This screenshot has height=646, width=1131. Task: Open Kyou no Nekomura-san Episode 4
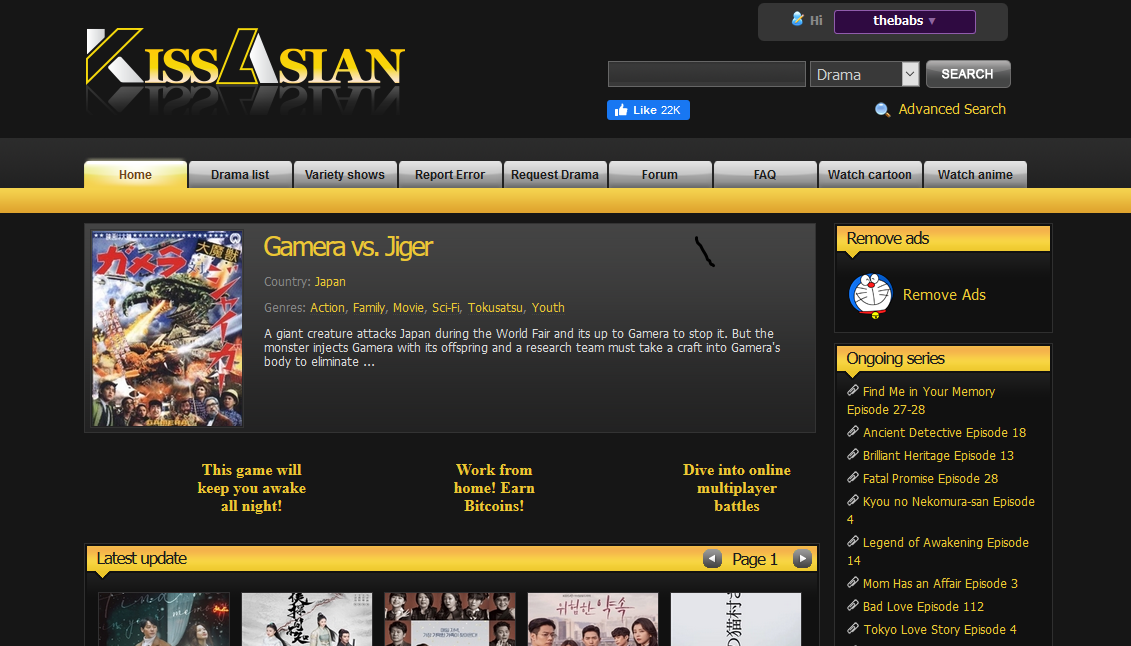(941, 510)
